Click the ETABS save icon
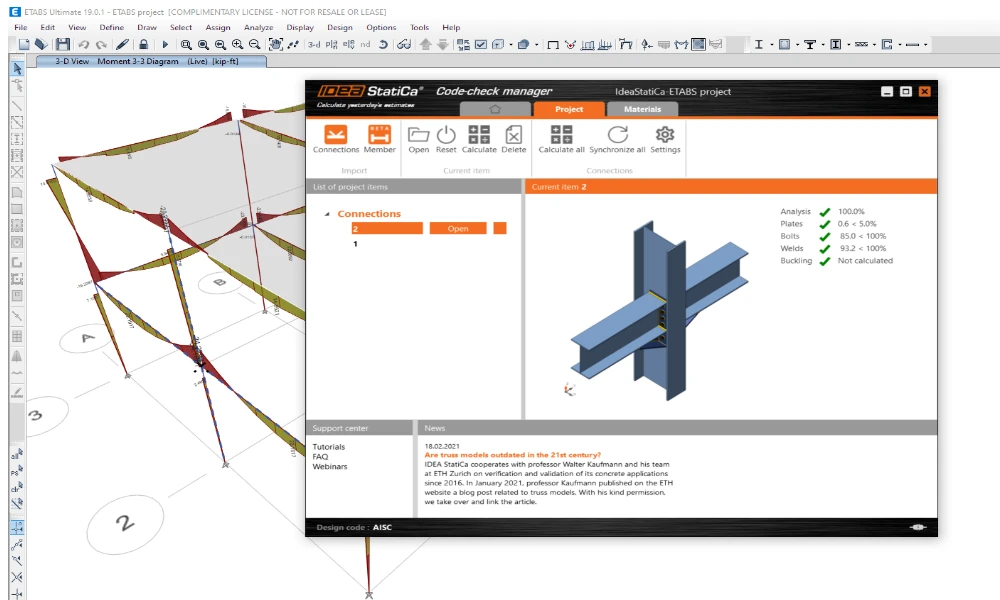Screen dimensions: 1000x600 62,44
